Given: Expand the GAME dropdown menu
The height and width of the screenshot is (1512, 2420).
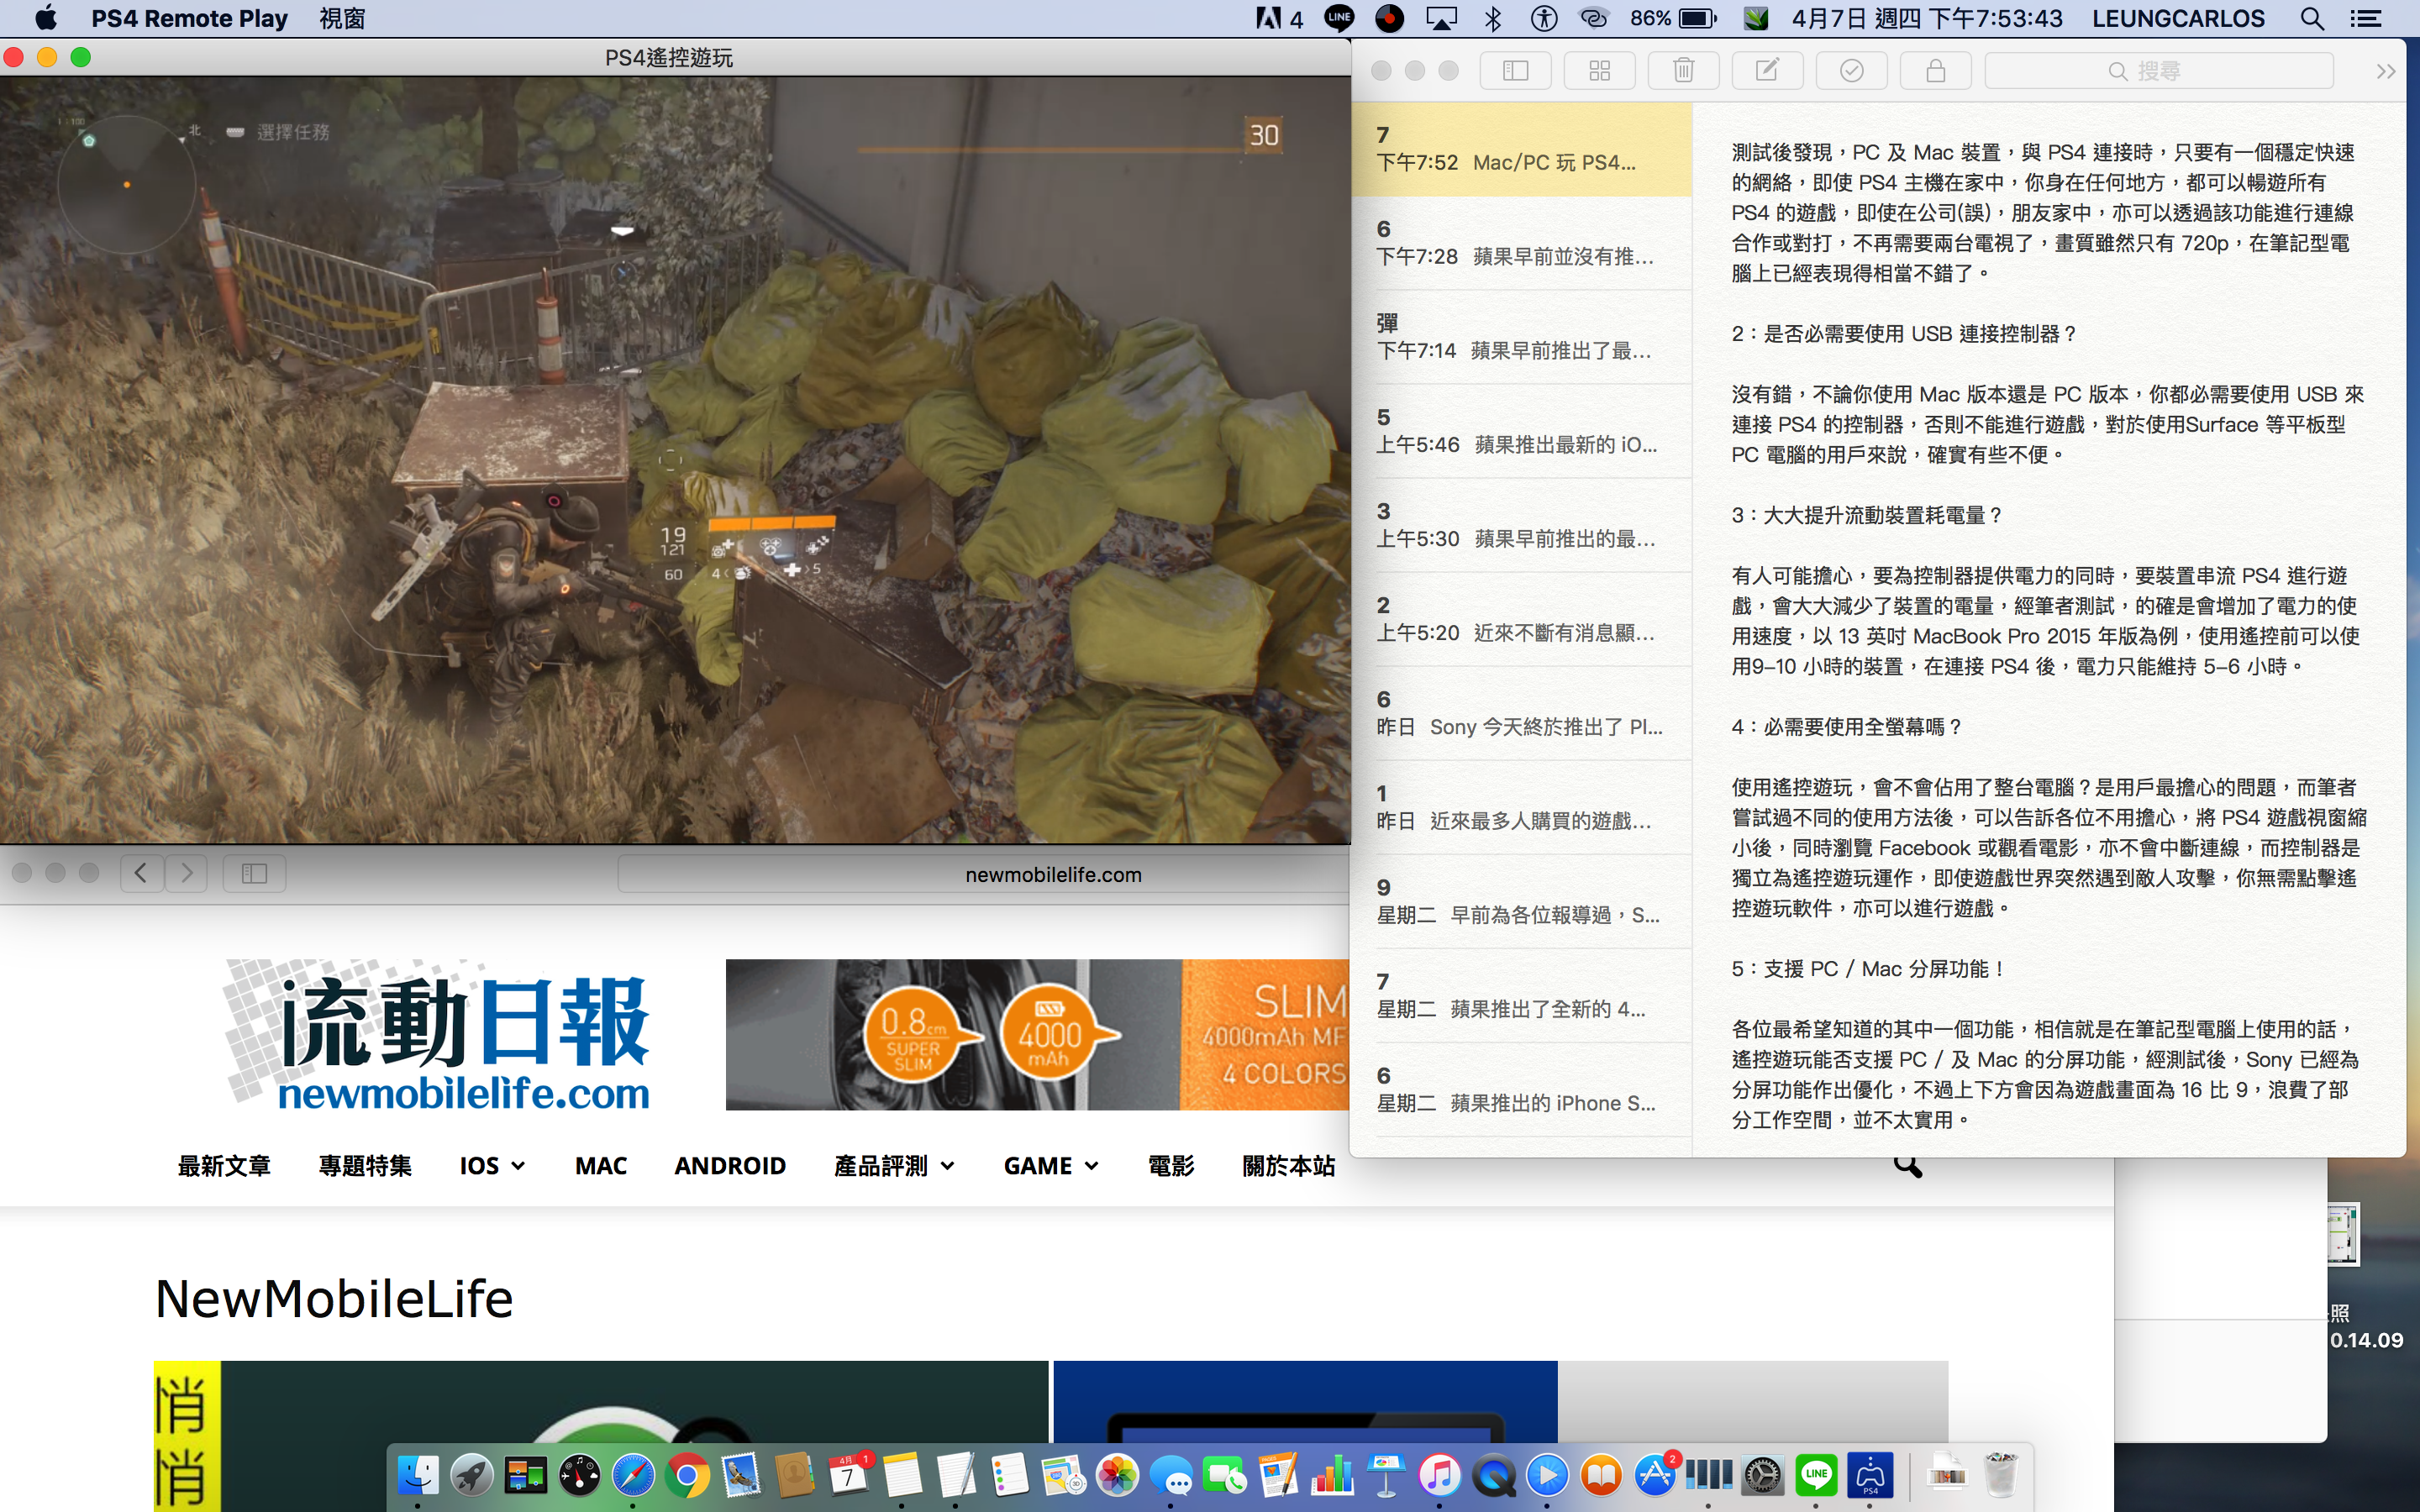Looking at the screenshot, I should coord(1051,1166).
